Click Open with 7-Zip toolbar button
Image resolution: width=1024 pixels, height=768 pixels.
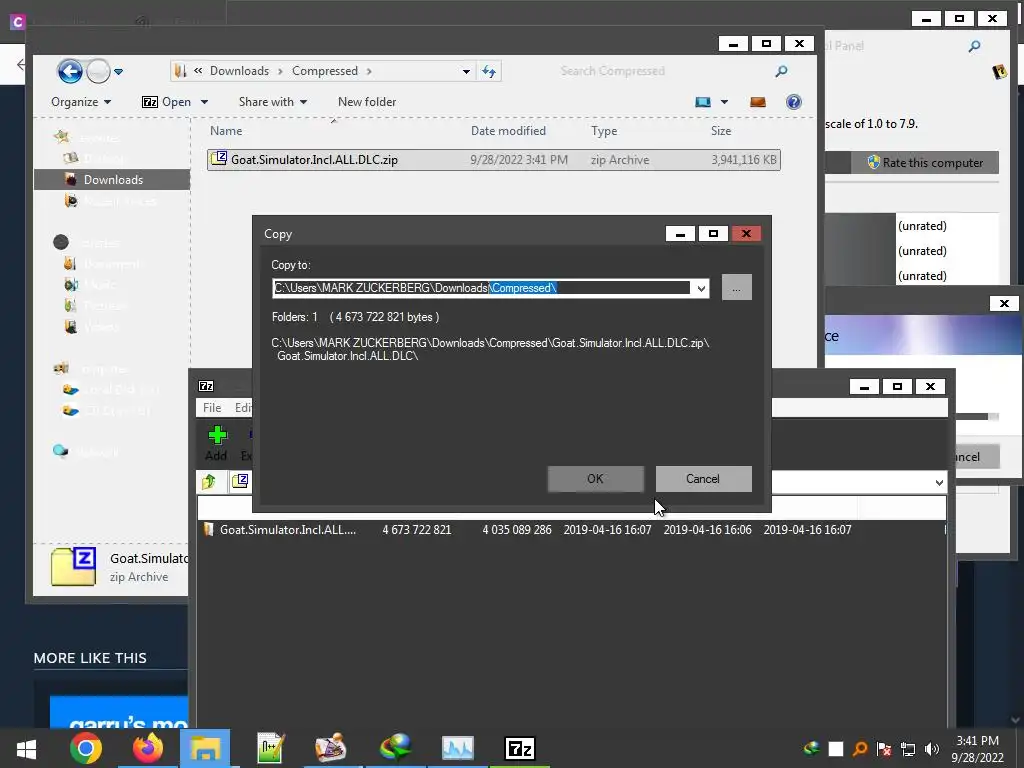(167, 102)
